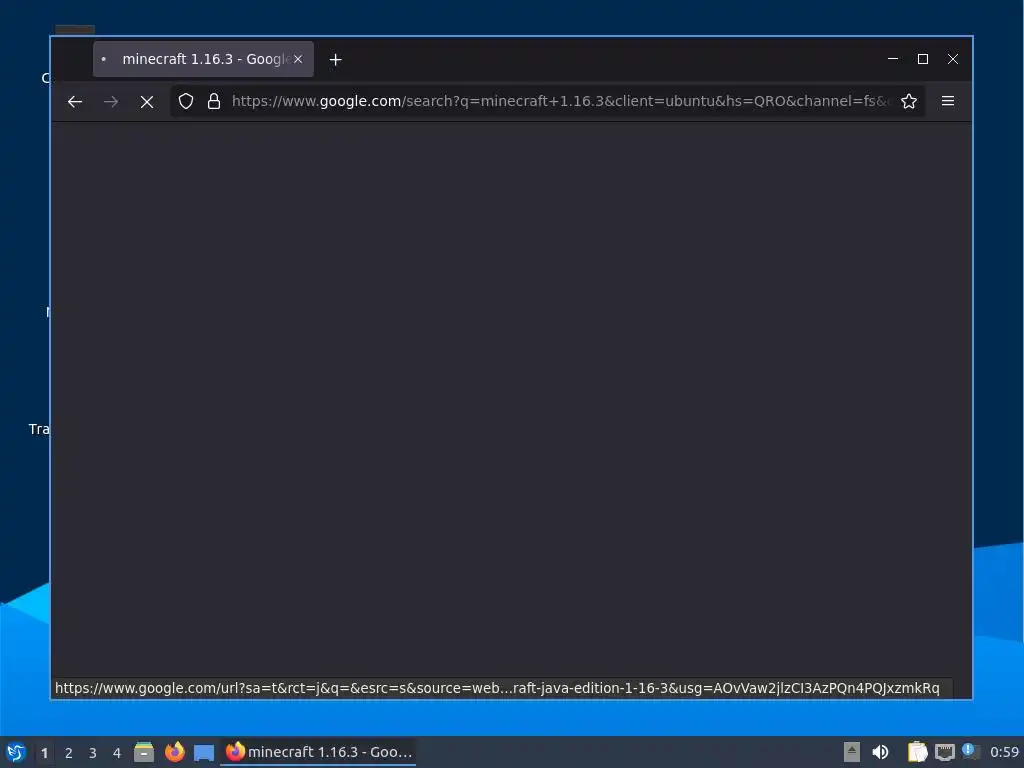This screenshot has width=1024, height=768.
Task: Show desktop using the taskbar blue icon
Action: point(204,752)
